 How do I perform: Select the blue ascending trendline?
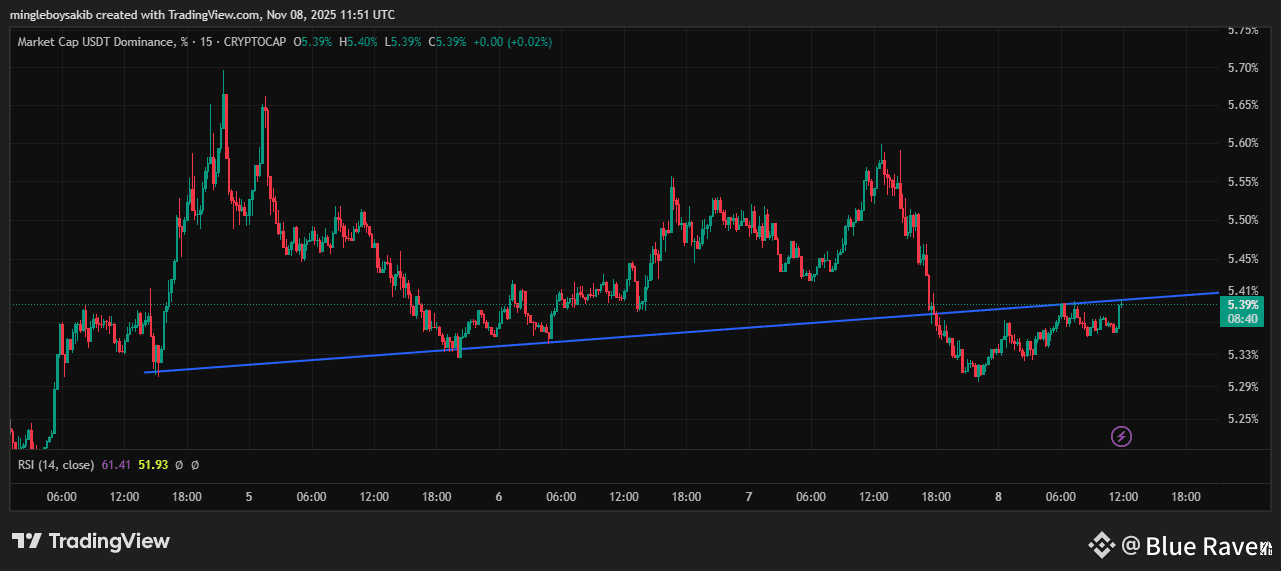(680, 332)
